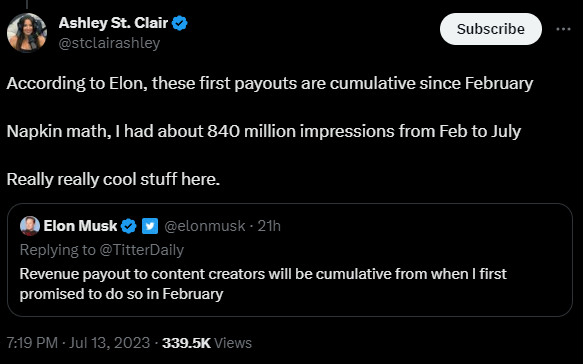The width and height of the screenshot is (583, 364).
Task: Click the 21h timestamp on quoted tweet
Action: point(269,226)
